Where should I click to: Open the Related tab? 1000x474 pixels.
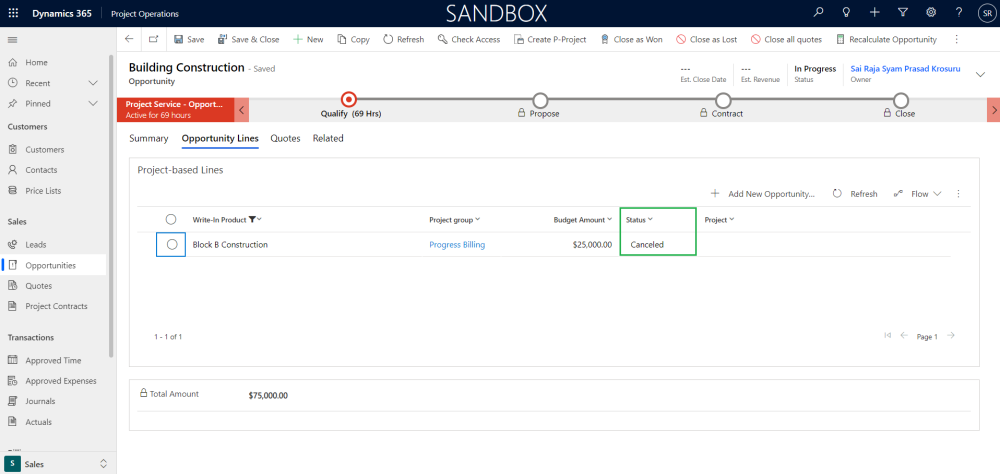click(328, 138)
